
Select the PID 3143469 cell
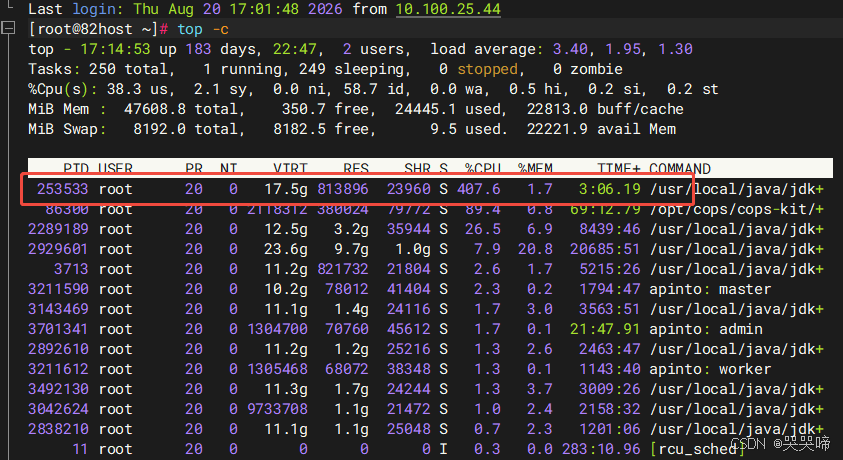pos(58,309)
